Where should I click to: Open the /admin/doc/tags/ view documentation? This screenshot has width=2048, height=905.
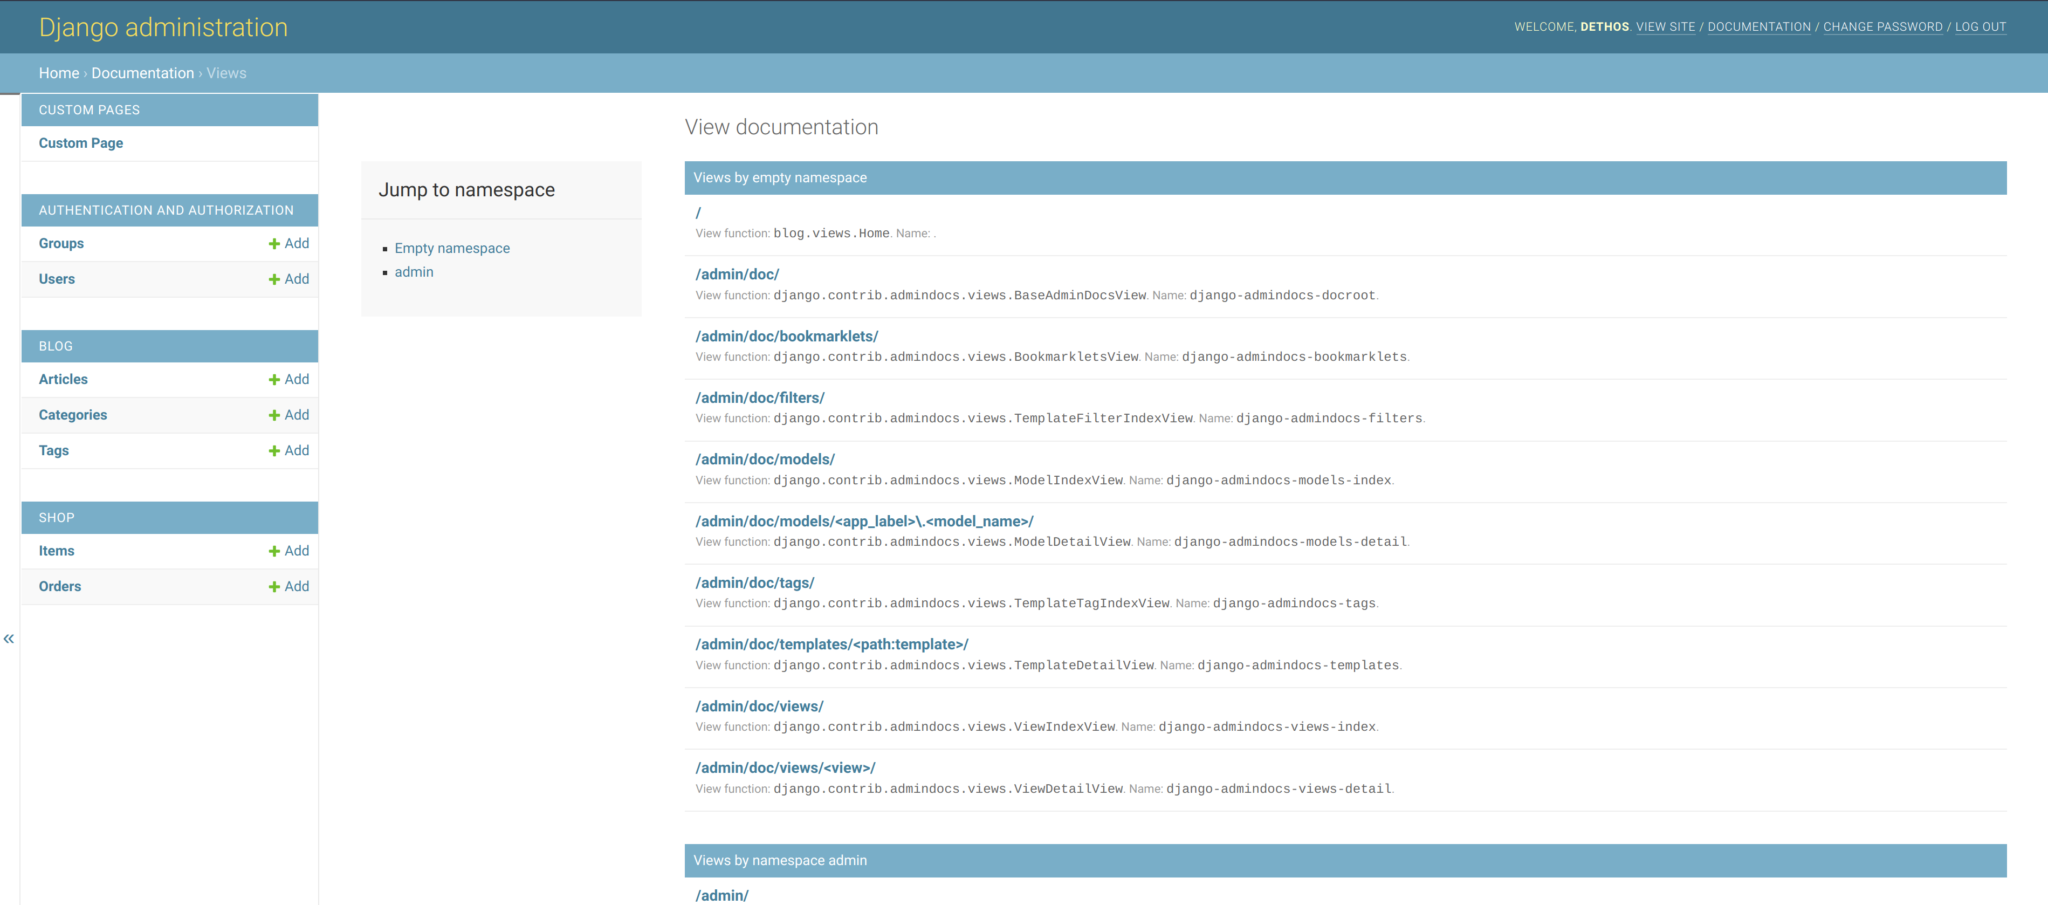[x=755, y=582]
